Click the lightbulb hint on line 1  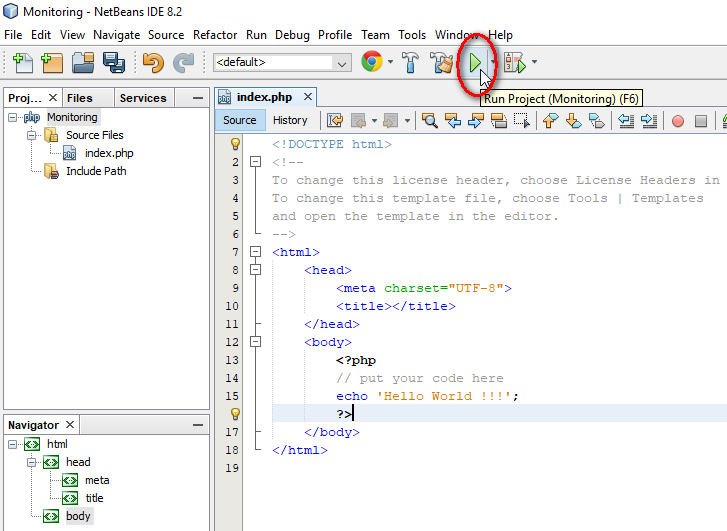(236, 144)
